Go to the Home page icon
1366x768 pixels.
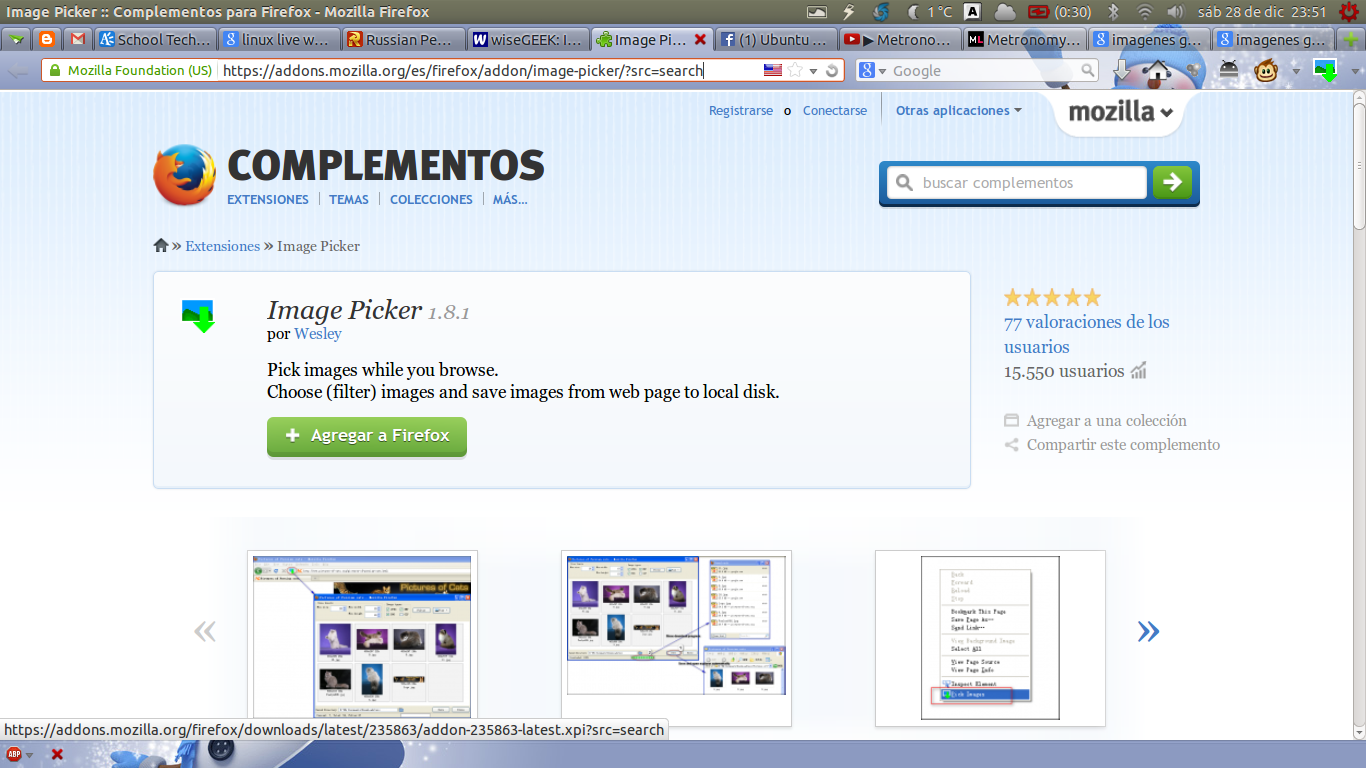1157,71
